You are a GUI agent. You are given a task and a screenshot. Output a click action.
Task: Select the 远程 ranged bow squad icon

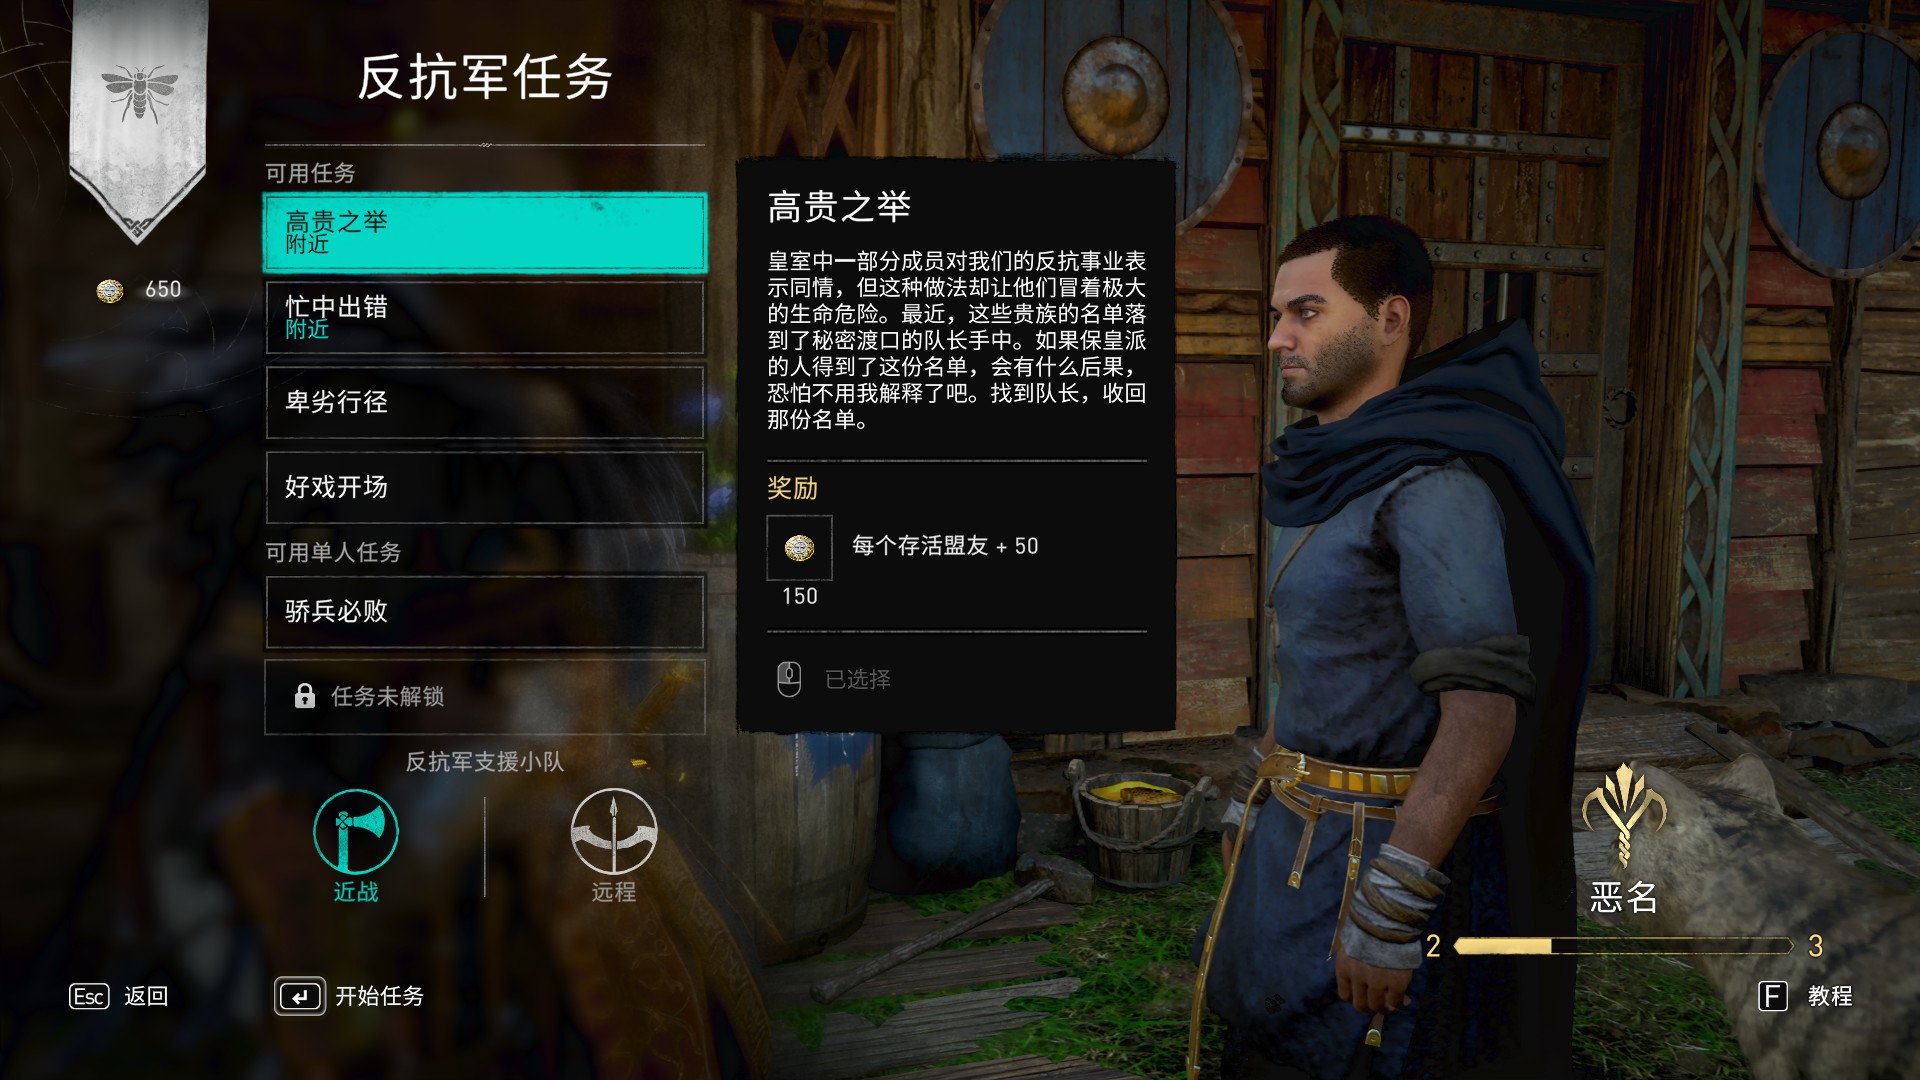[613, 832]
